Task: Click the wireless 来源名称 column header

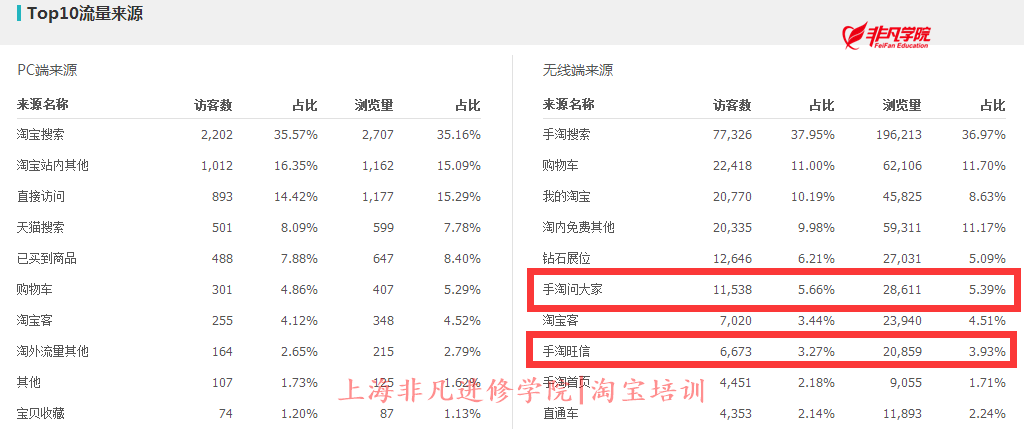Action: [x=568, y=105]
